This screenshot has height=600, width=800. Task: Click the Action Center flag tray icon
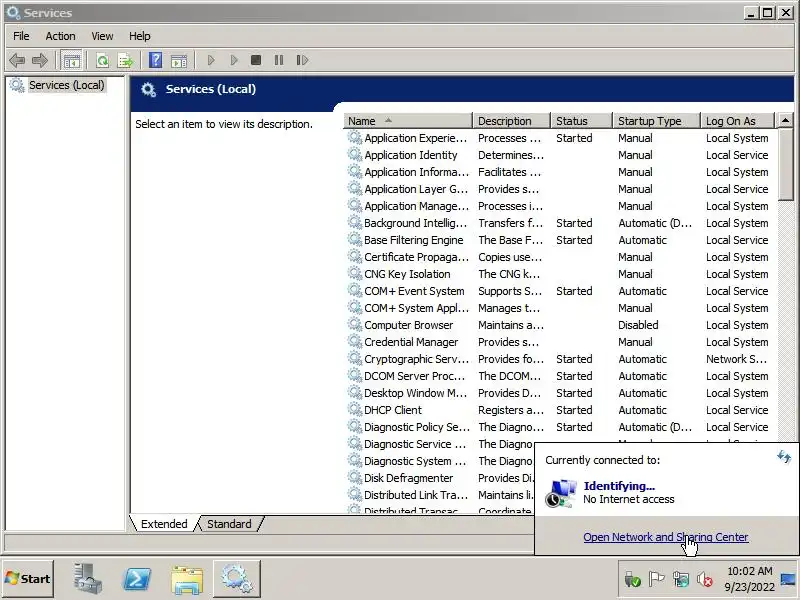pos(656,579)
